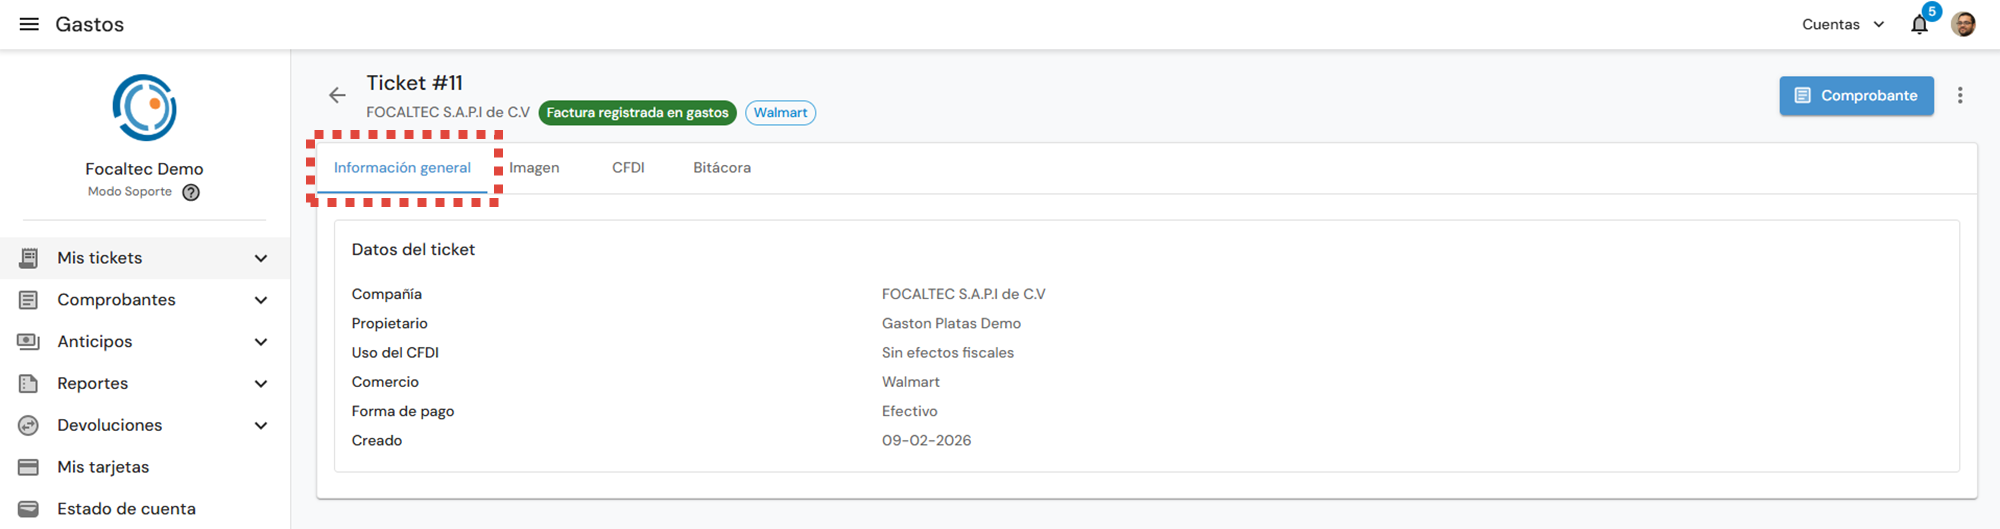This screenshot has width=2000, height=529.
Task: Click the Devoluciones refund icon
Action: pos(28,426)
